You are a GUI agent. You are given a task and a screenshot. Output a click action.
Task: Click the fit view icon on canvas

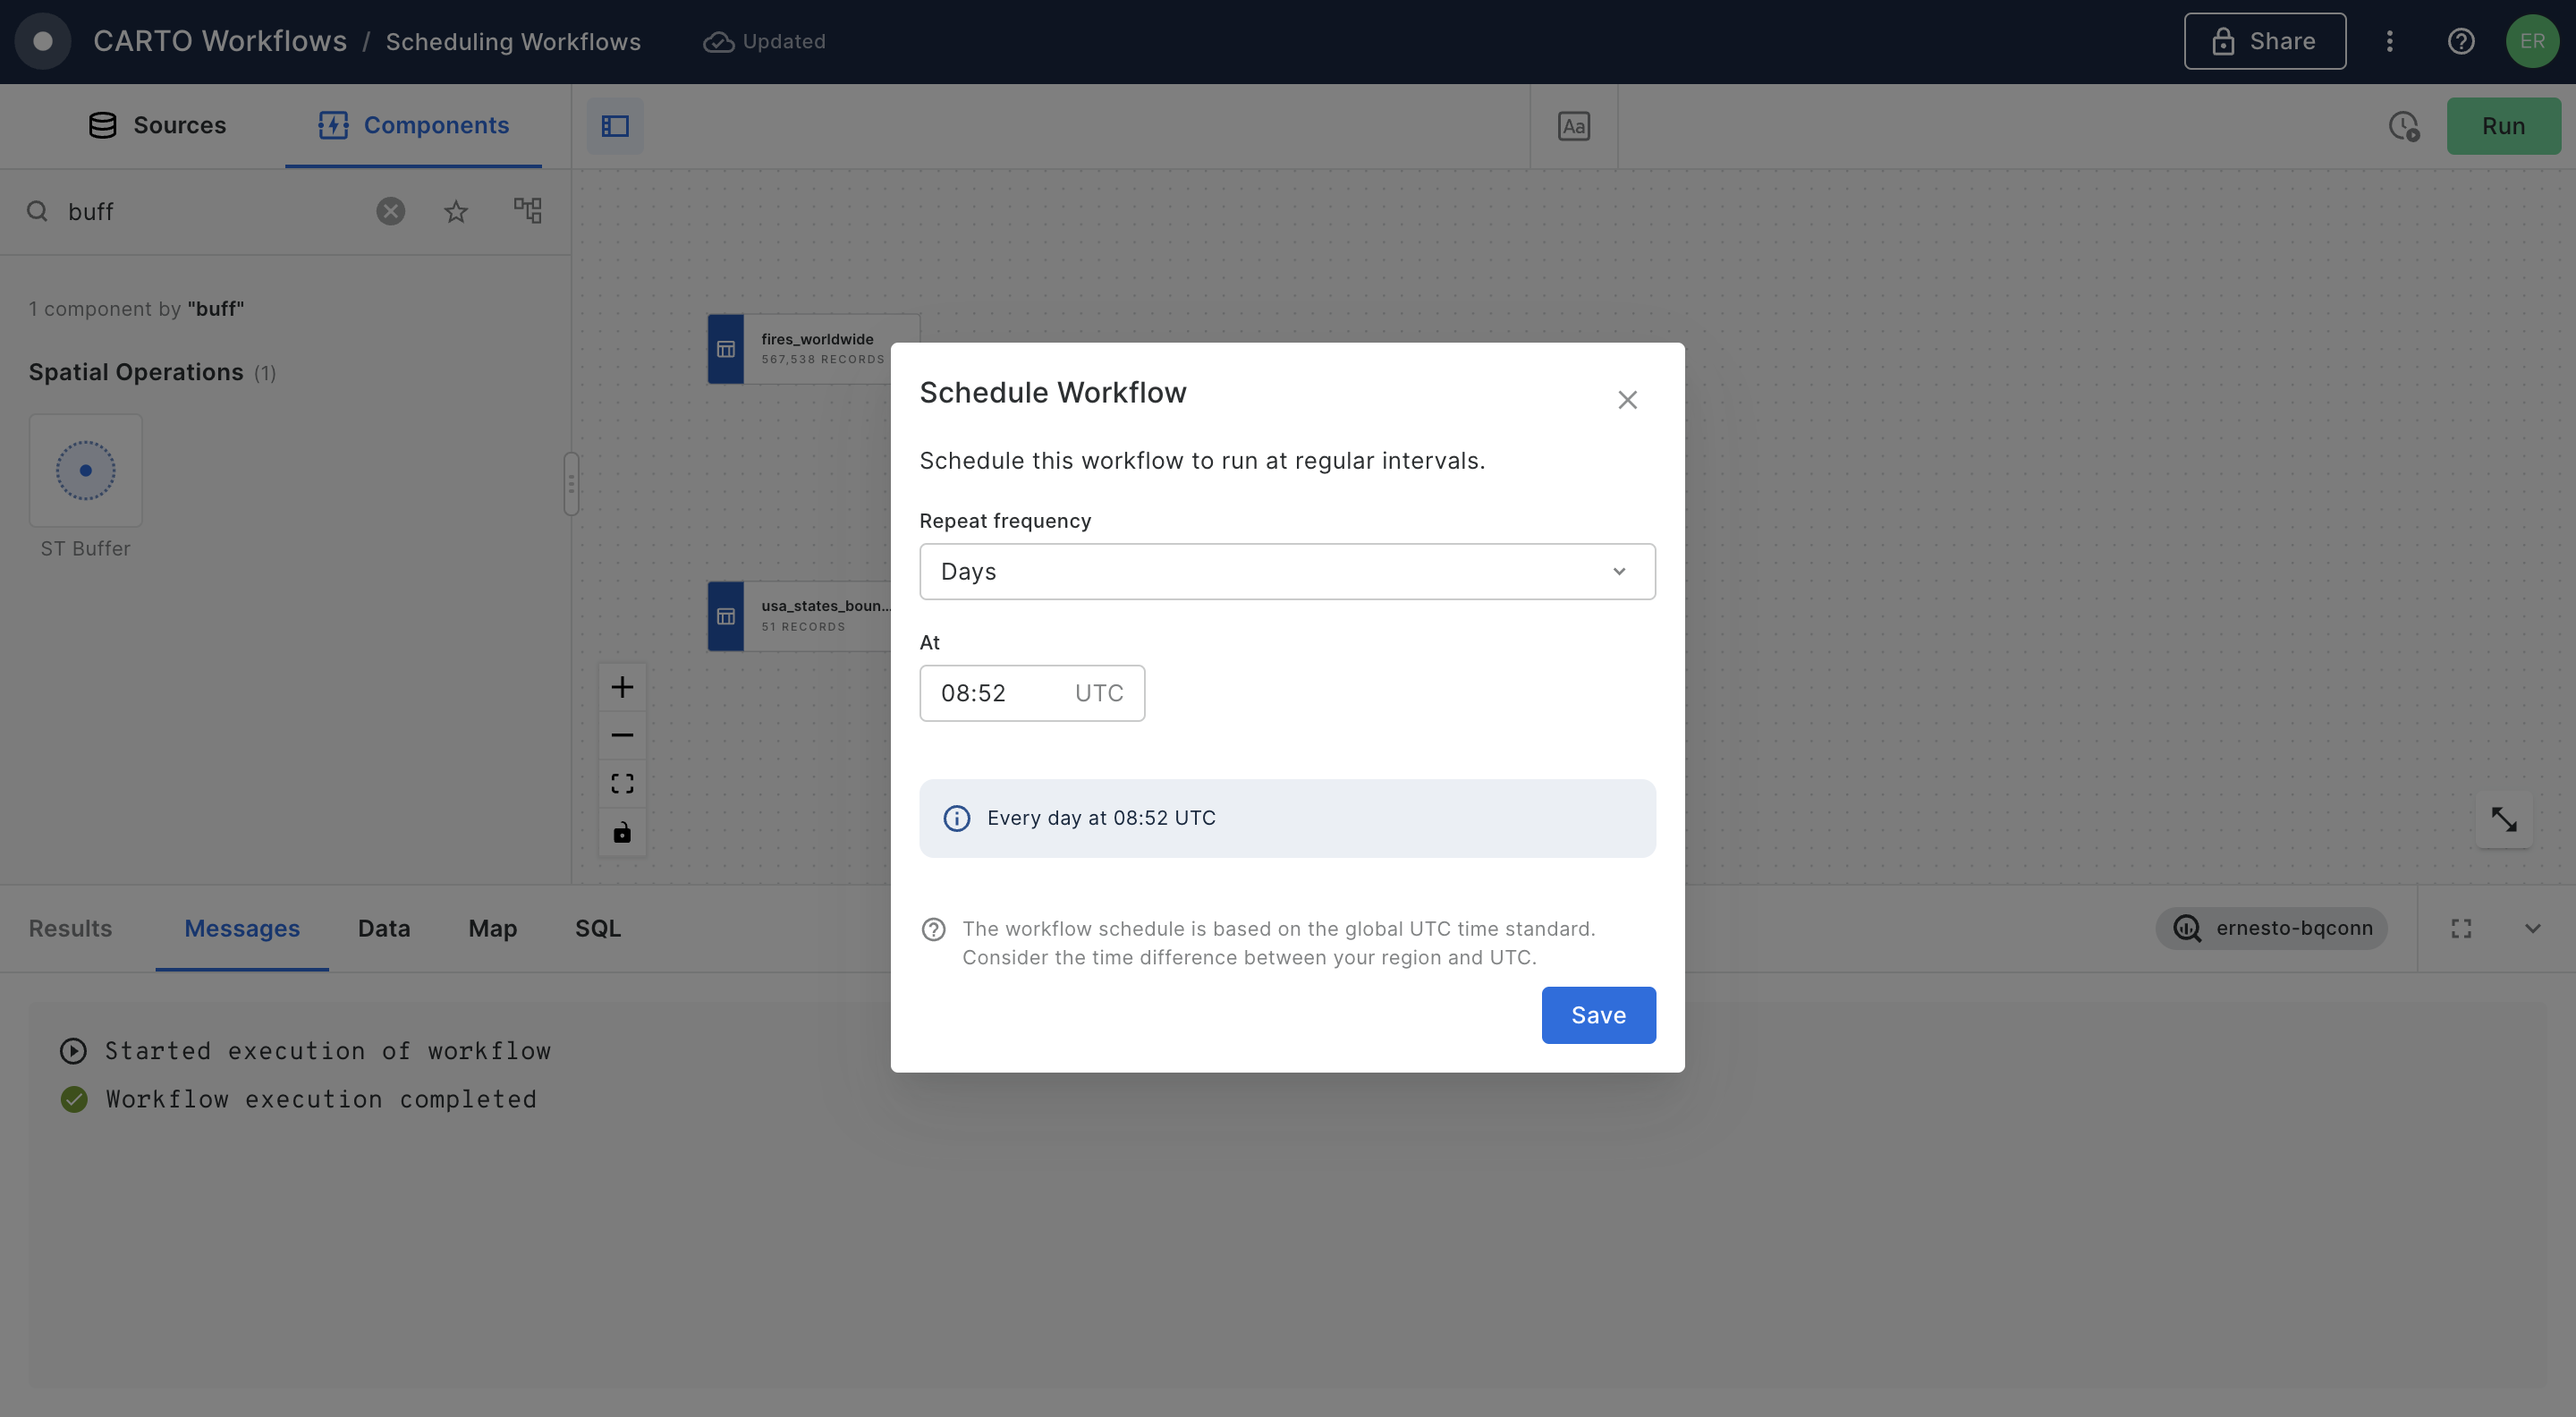point(622,783)
